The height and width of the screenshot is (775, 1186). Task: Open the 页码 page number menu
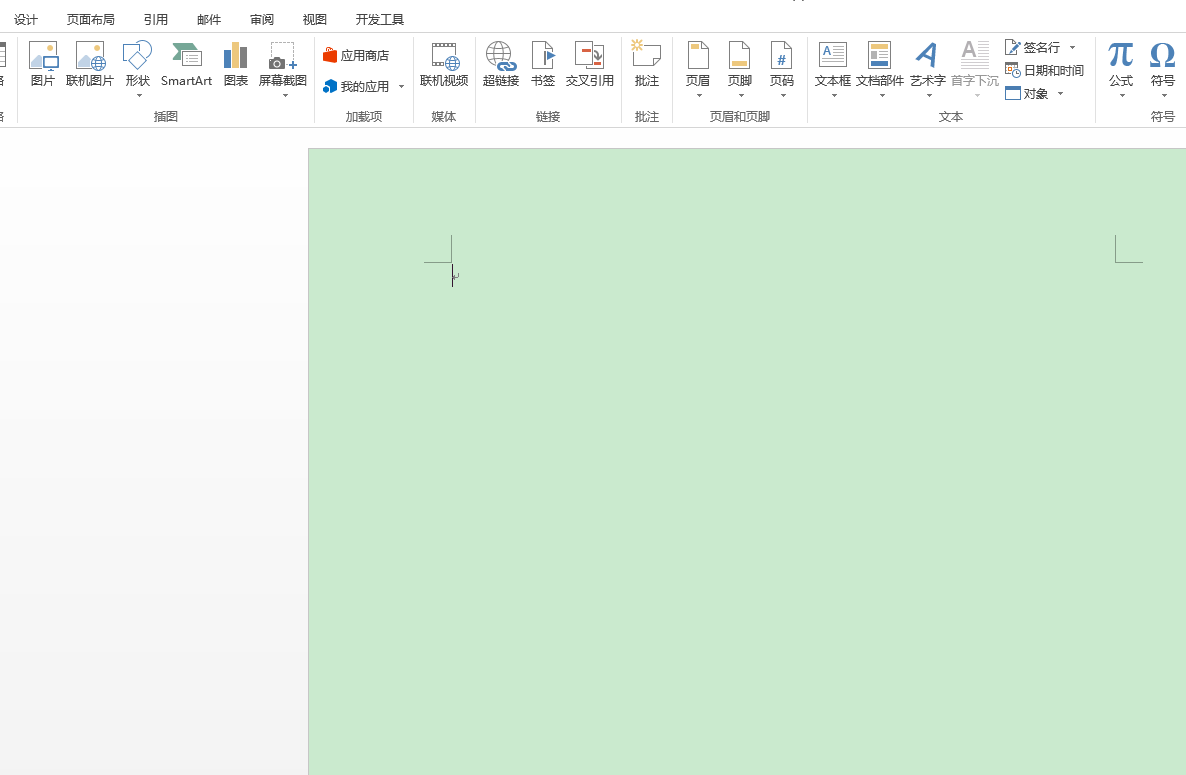[x=781, y=70]
